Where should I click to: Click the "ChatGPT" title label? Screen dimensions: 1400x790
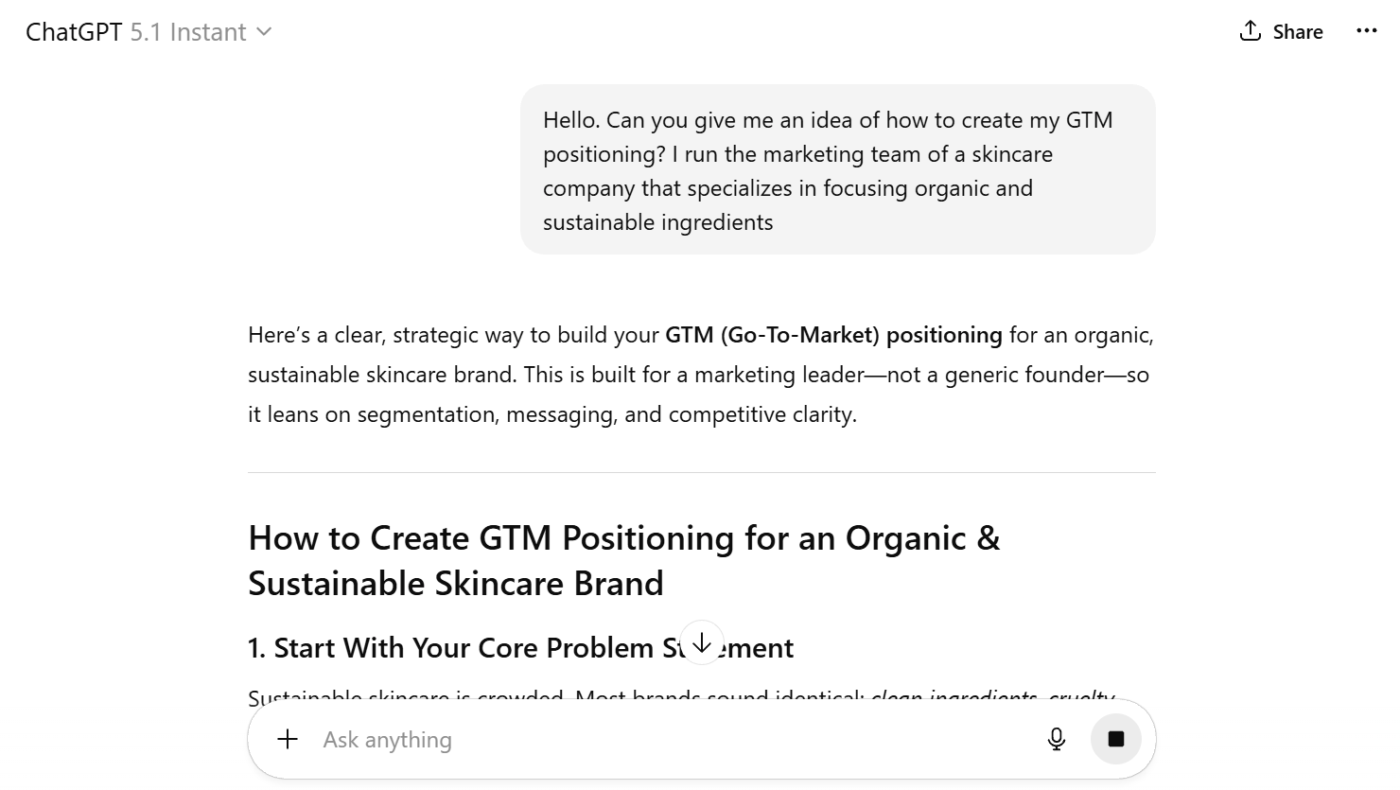tap(75, 32)
